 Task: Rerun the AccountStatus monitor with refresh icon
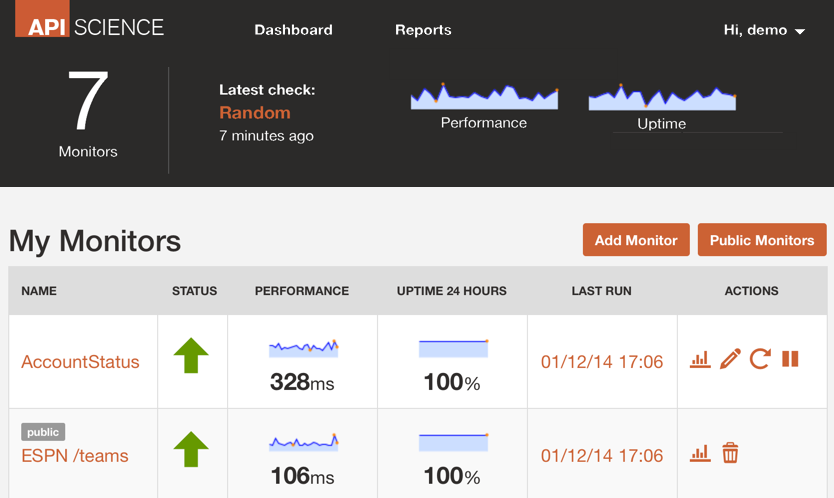coord(760,359)
